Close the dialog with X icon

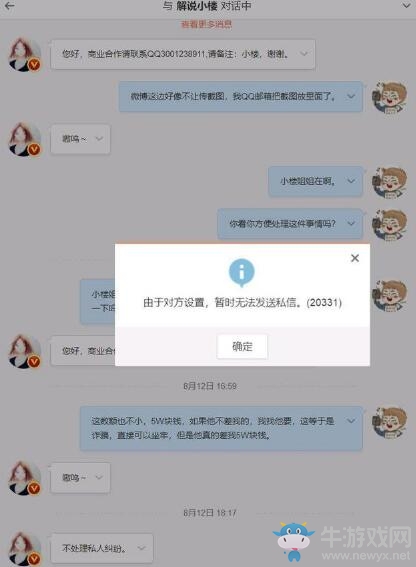click(x=355, y=258)
